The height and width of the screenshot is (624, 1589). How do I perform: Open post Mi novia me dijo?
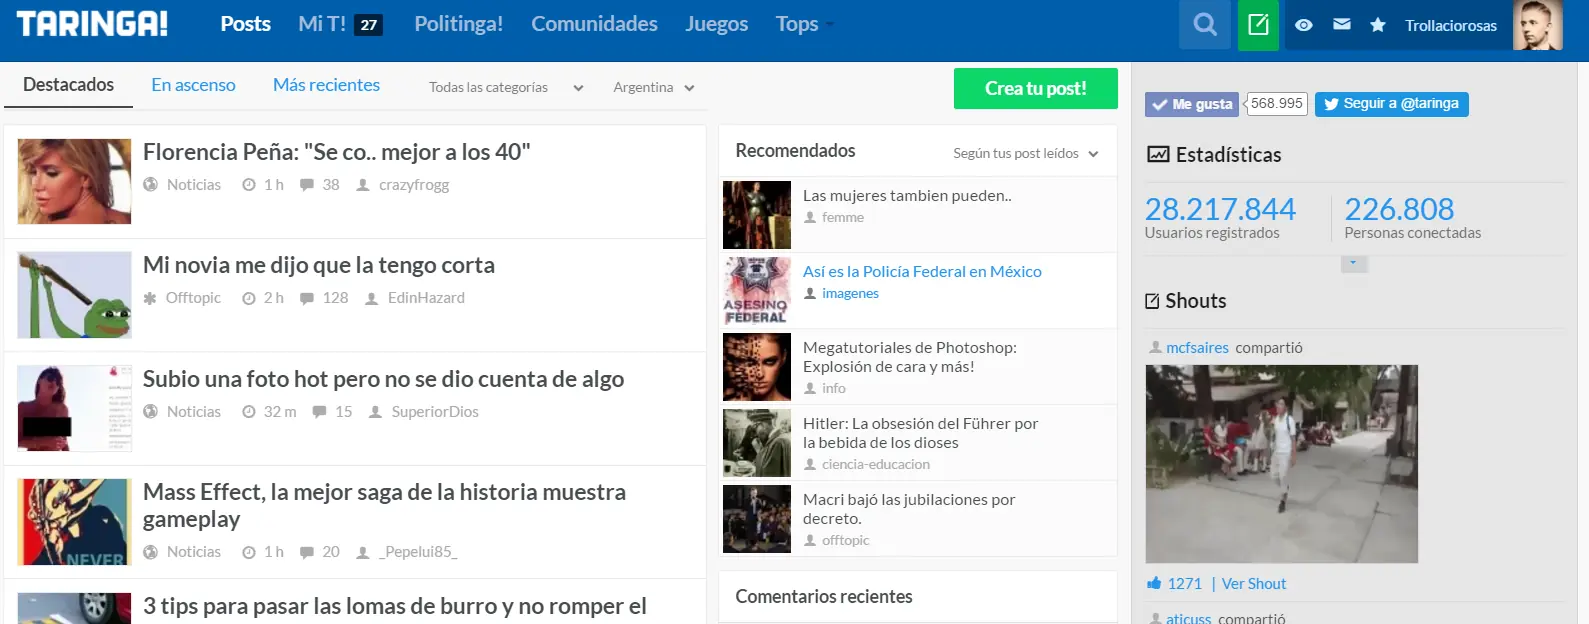pos(318,265)
